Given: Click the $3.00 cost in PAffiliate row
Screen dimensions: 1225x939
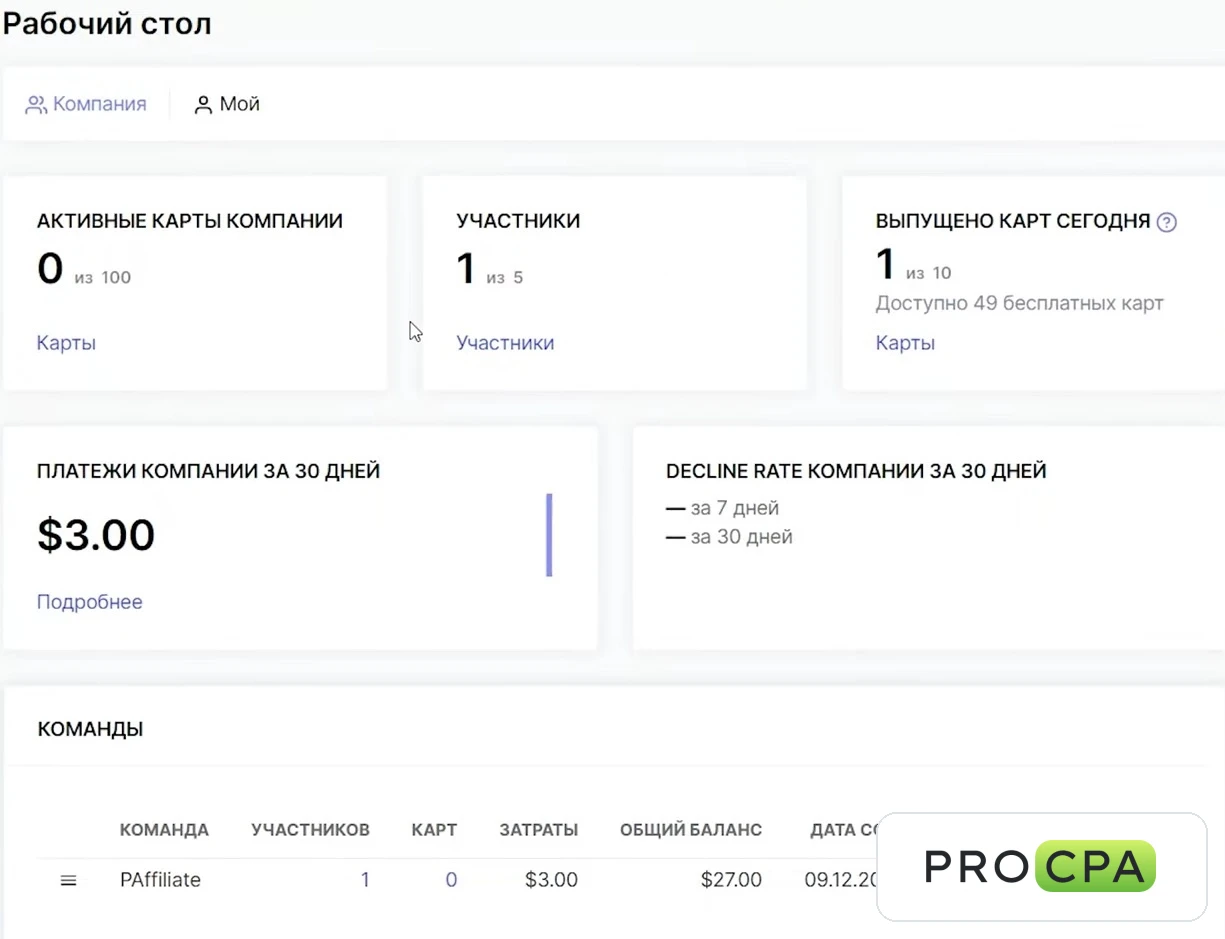Looking at the screenshot, I should [x=551, y=880].
